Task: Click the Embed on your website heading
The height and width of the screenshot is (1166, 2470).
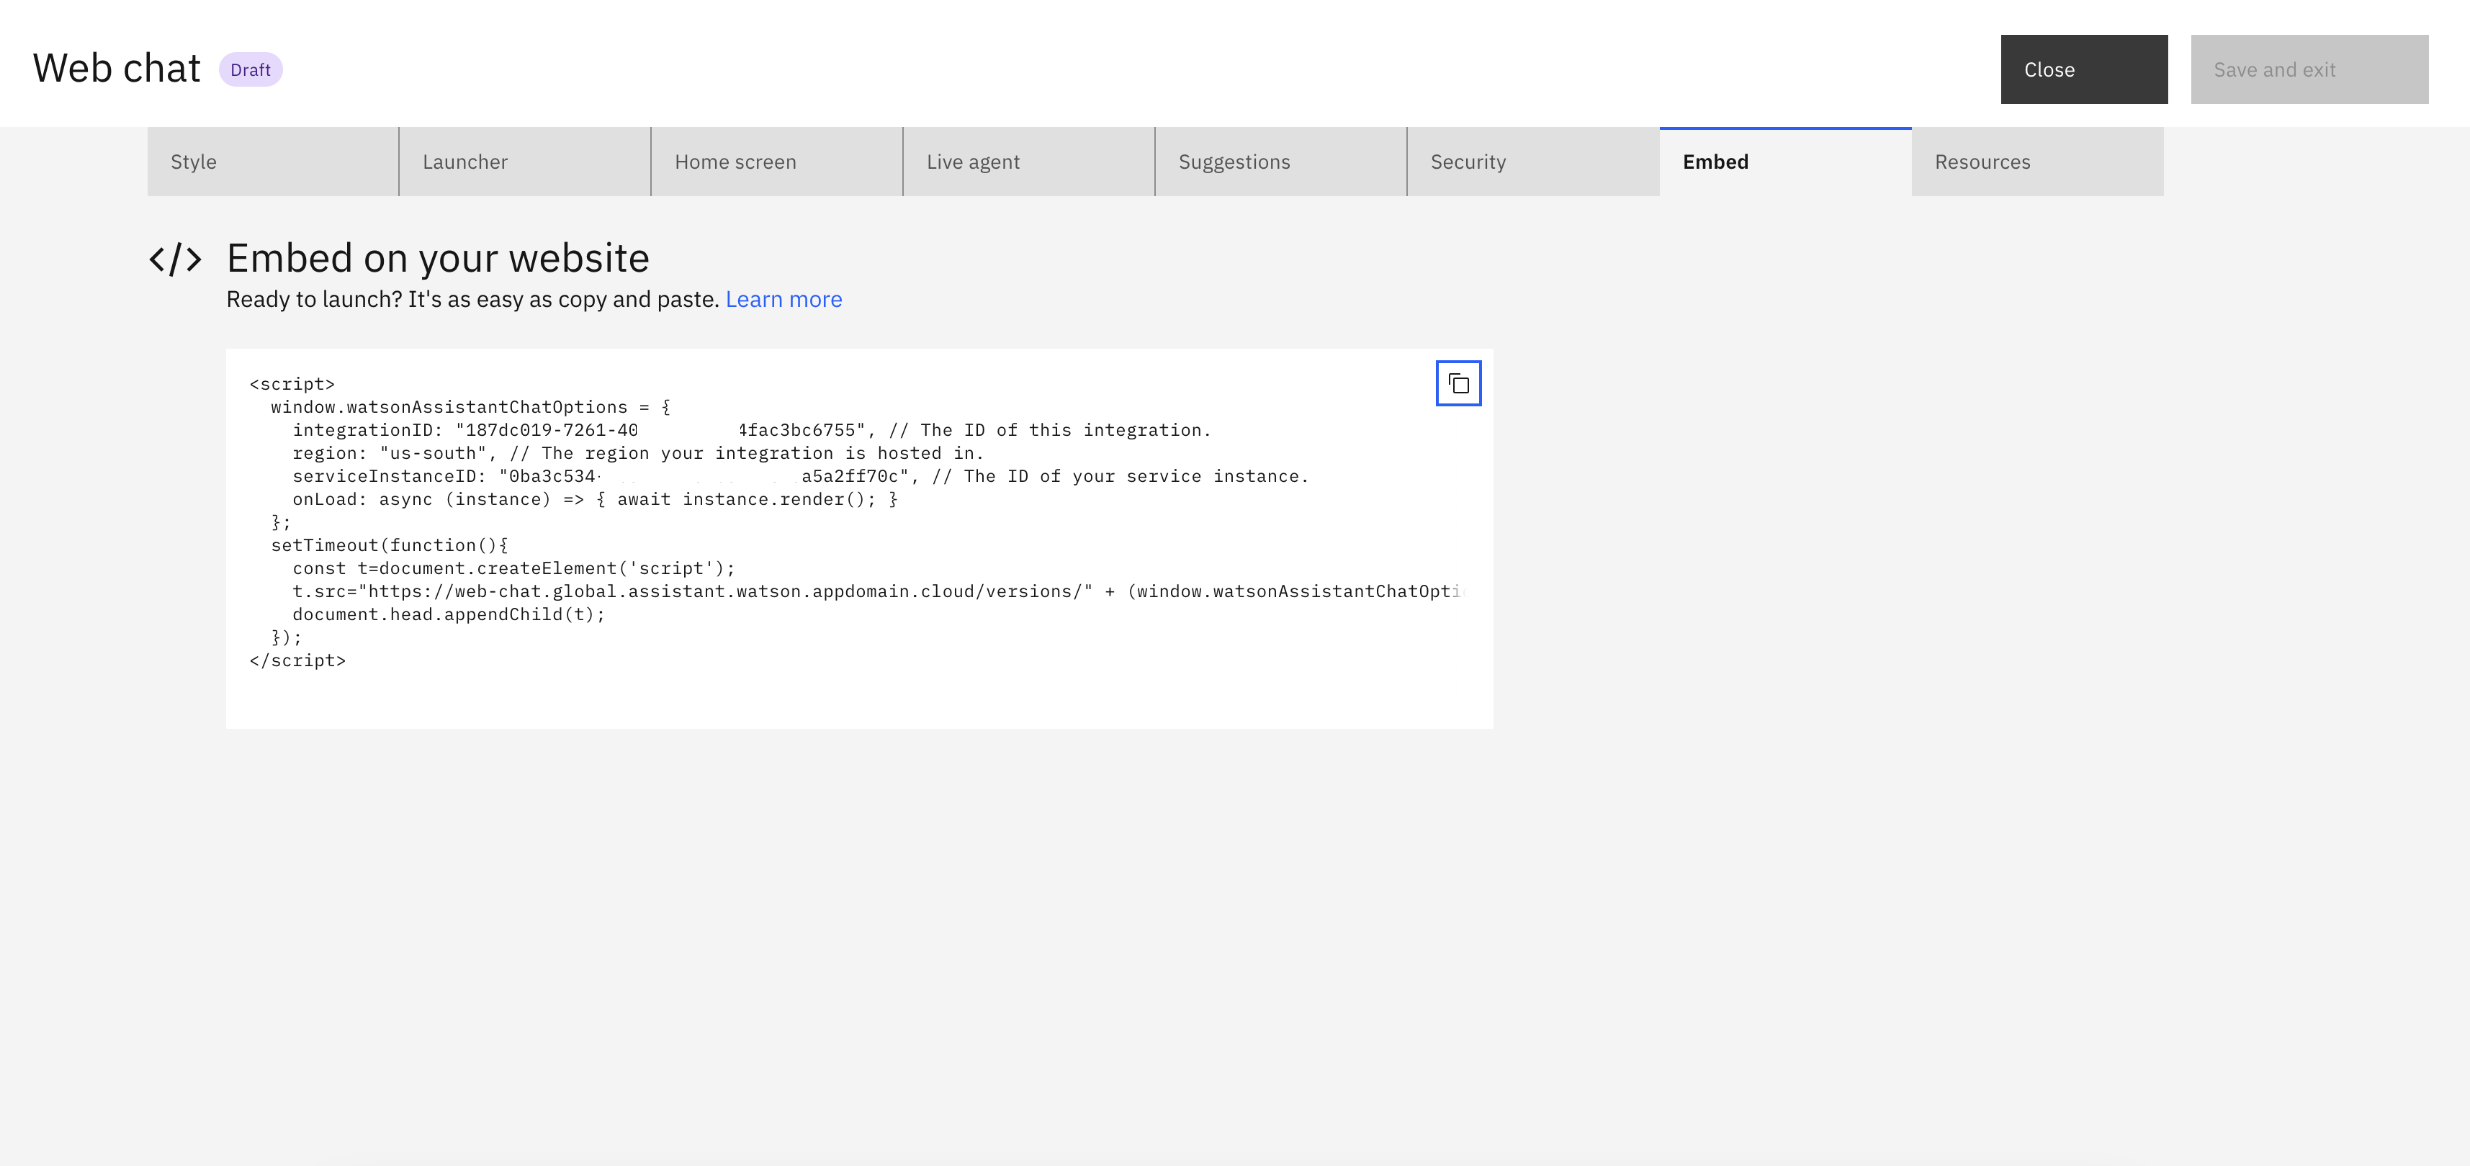Action: click(437, 258)
